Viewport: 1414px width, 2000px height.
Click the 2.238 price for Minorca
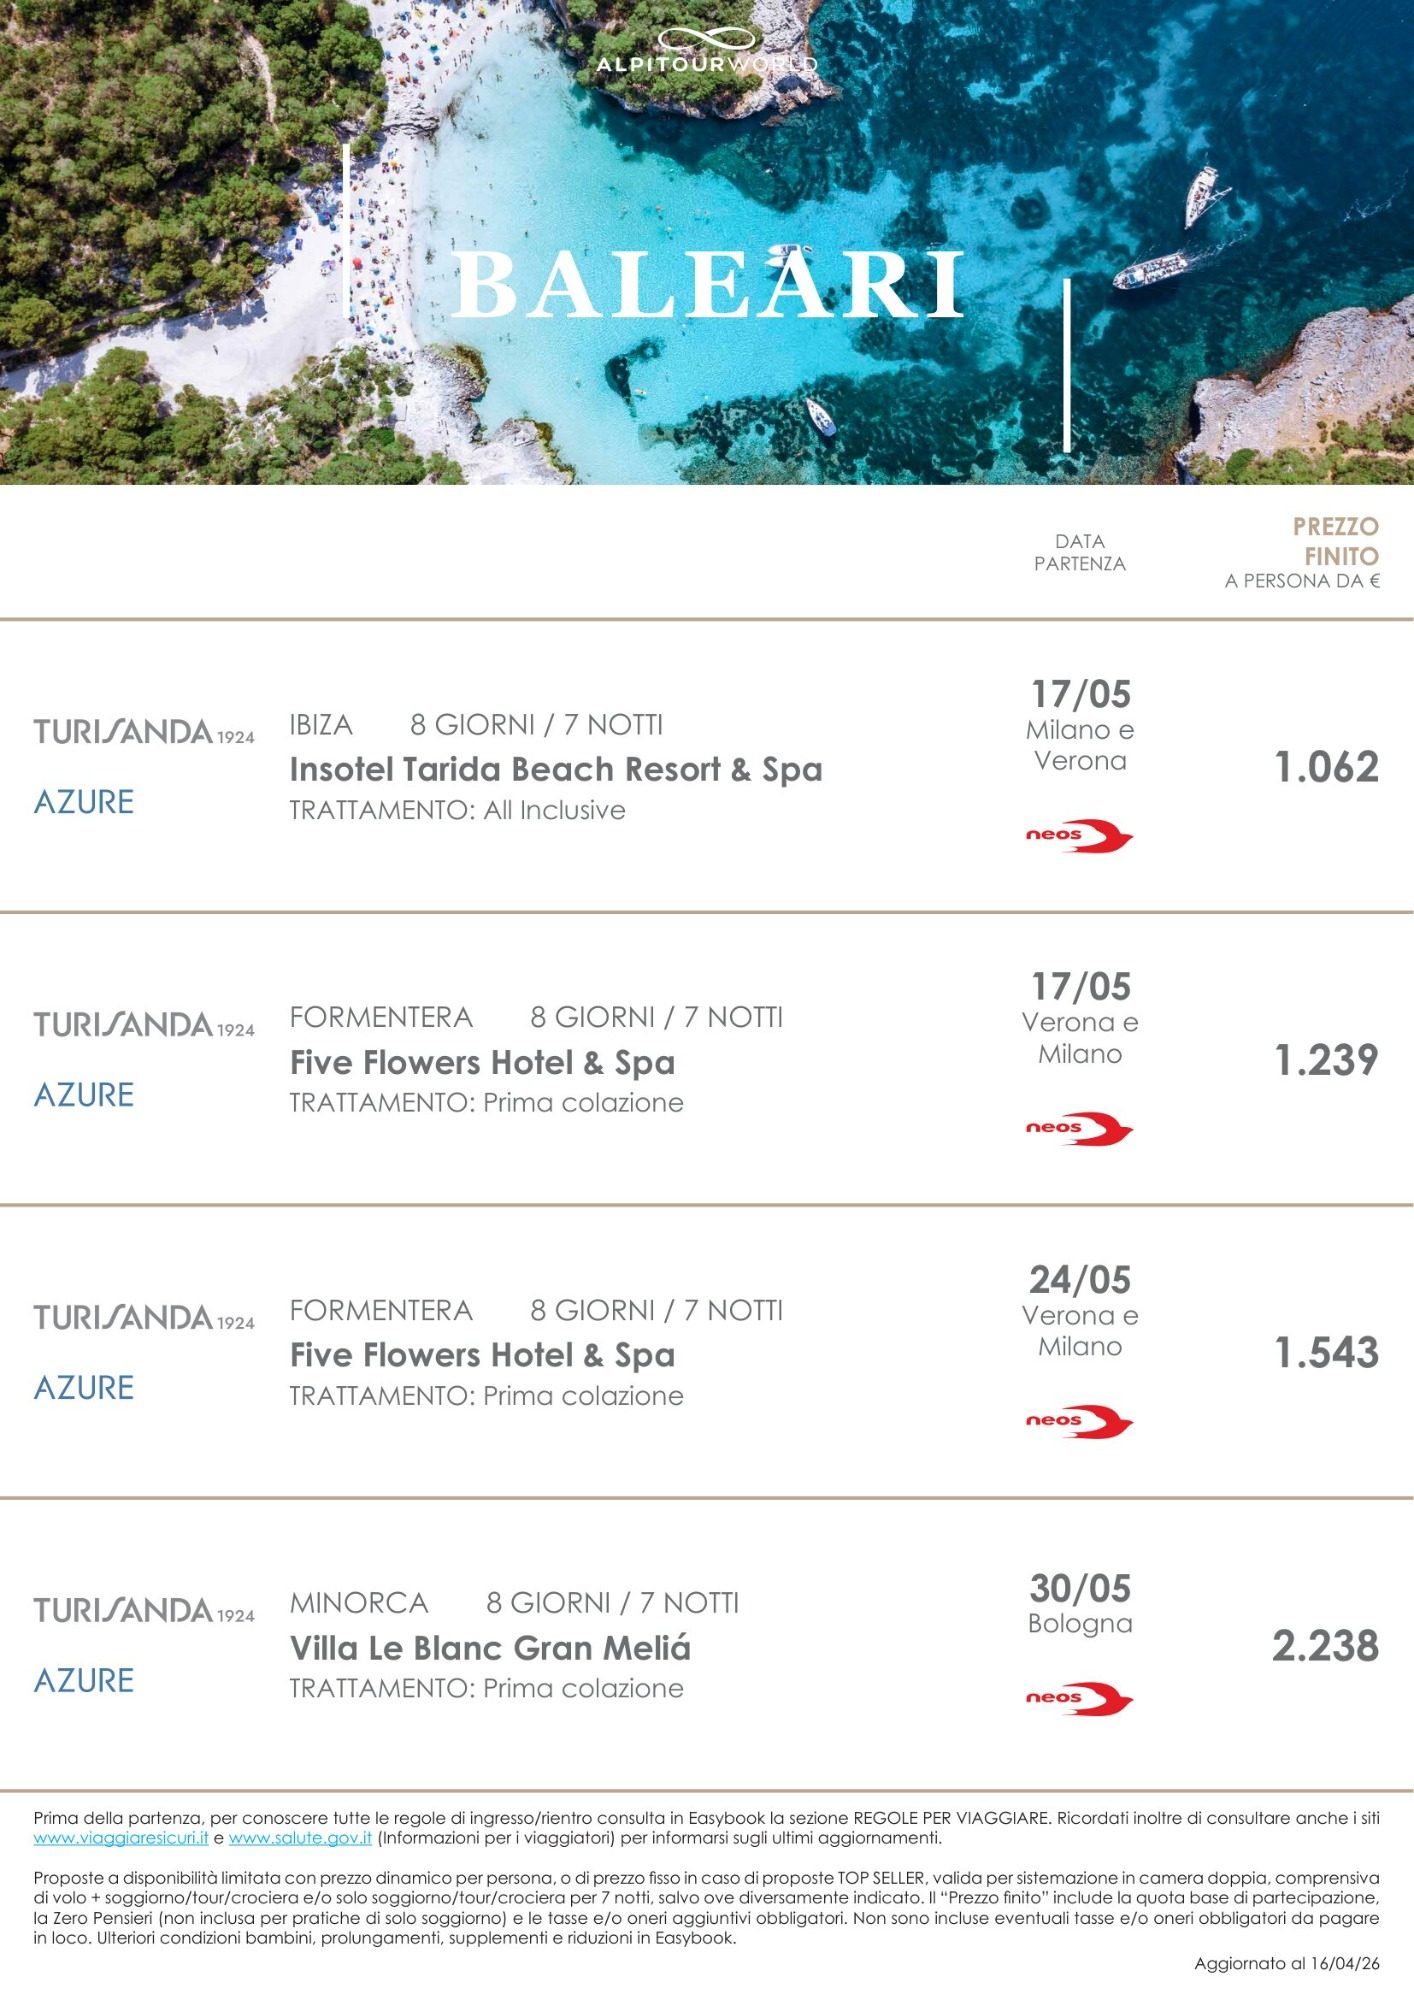(1325, 1645)
